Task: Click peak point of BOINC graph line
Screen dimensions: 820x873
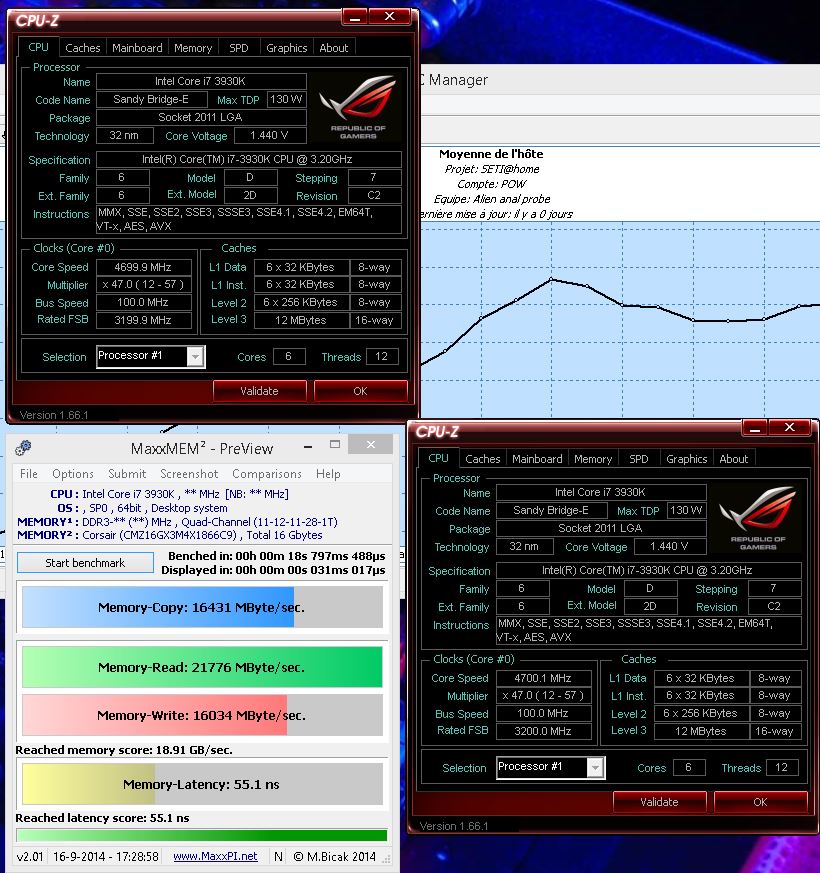Action: [551, 279]
